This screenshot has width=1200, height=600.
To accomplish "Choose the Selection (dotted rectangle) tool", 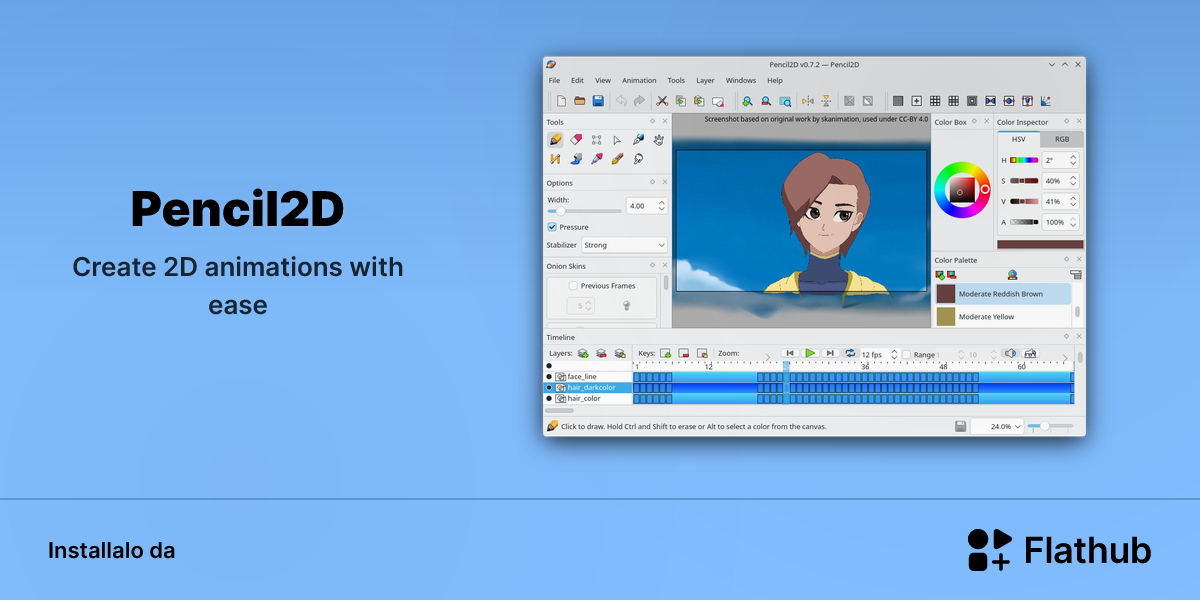I will click(x=596, y=140).
